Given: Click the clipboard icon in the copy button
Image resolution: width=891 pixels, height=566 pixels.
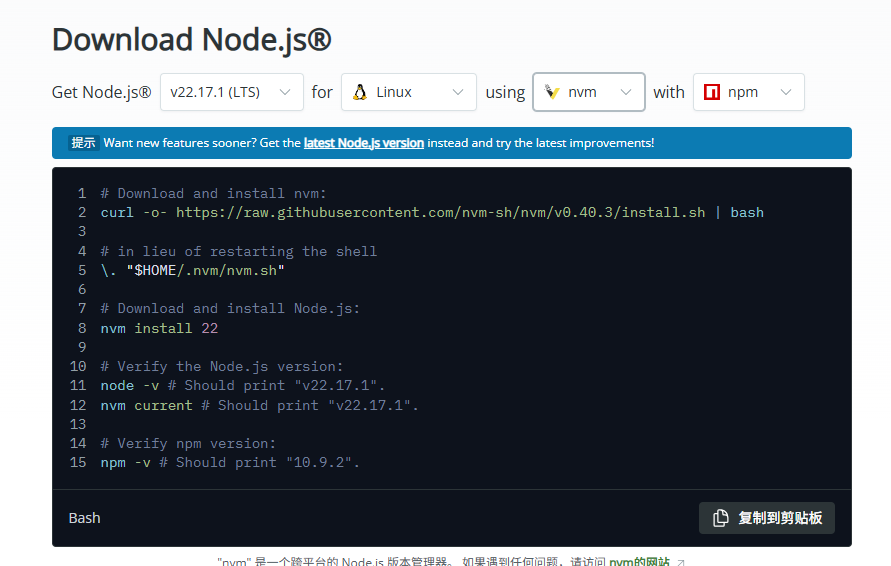Looking at the screenshot, I should (720, 518).
